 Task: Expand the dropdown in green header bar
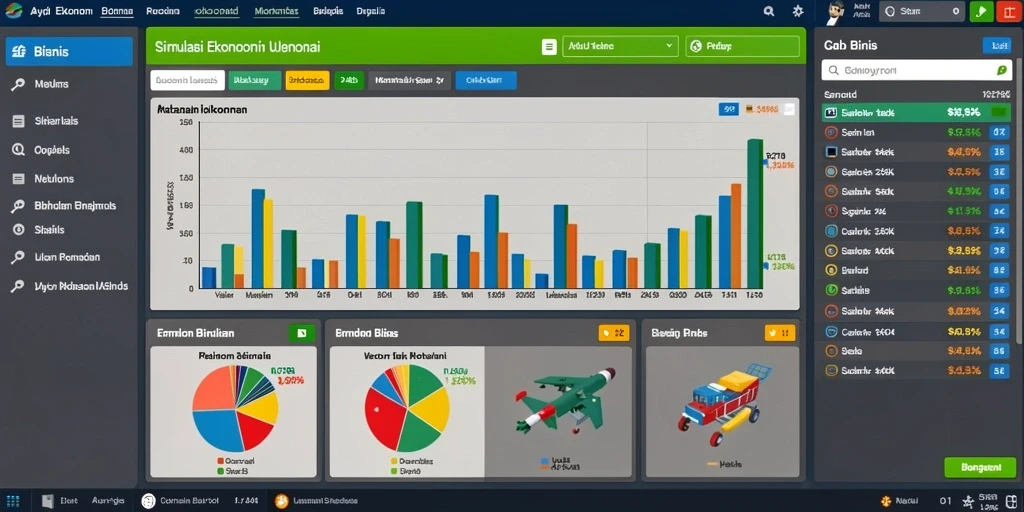click(620, 46)
